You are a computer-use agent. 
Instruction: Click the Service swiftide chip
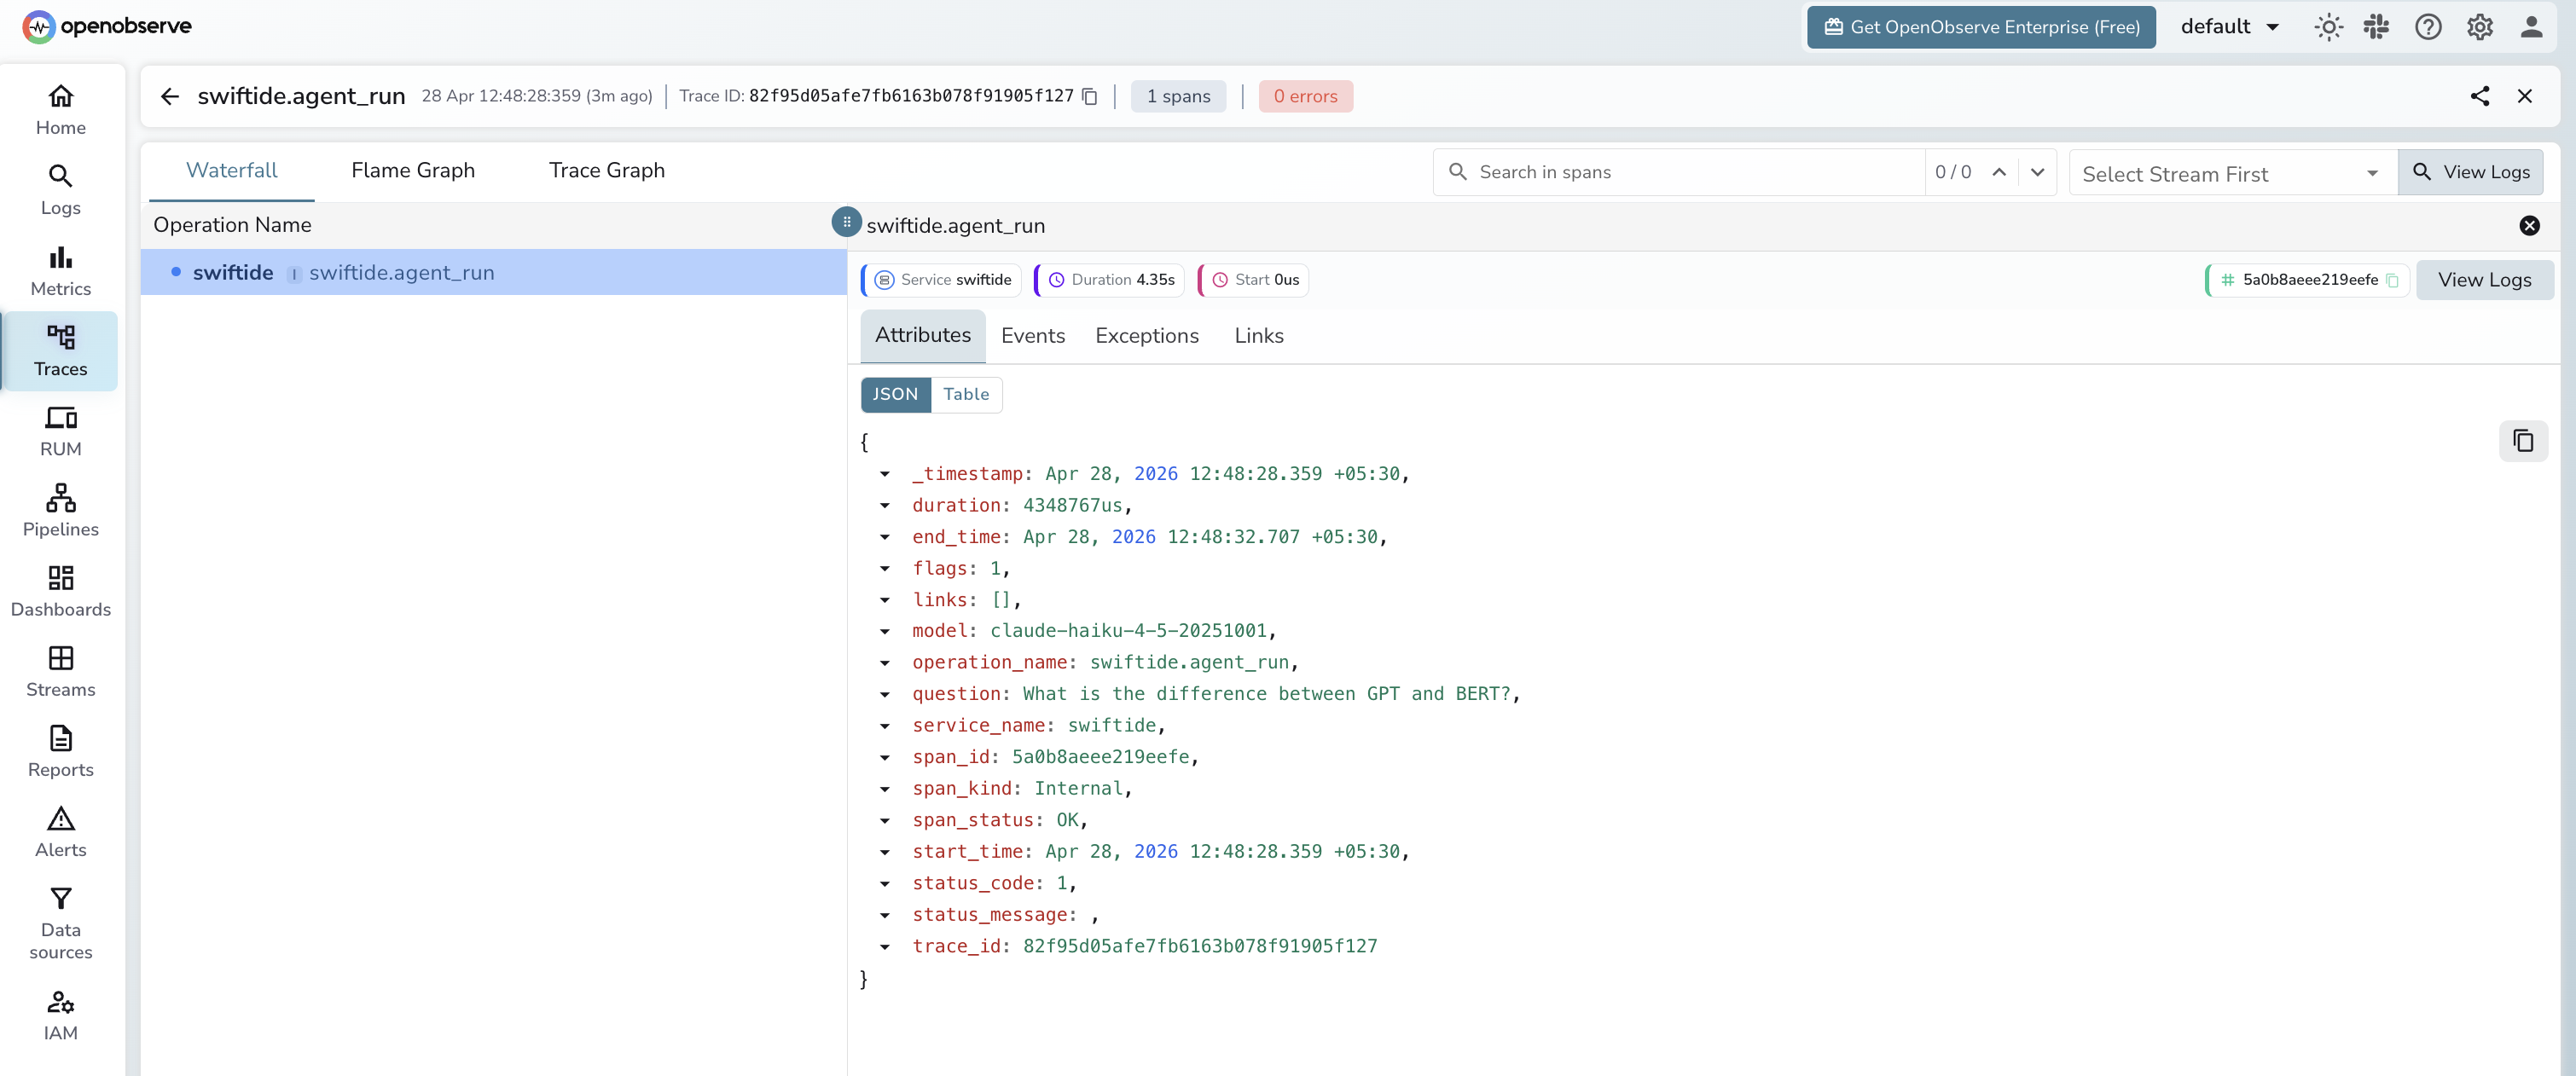coord(941,280)
